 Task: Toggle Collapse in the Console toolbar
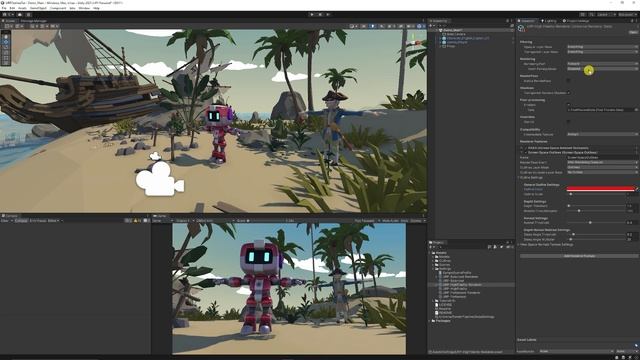21,221
